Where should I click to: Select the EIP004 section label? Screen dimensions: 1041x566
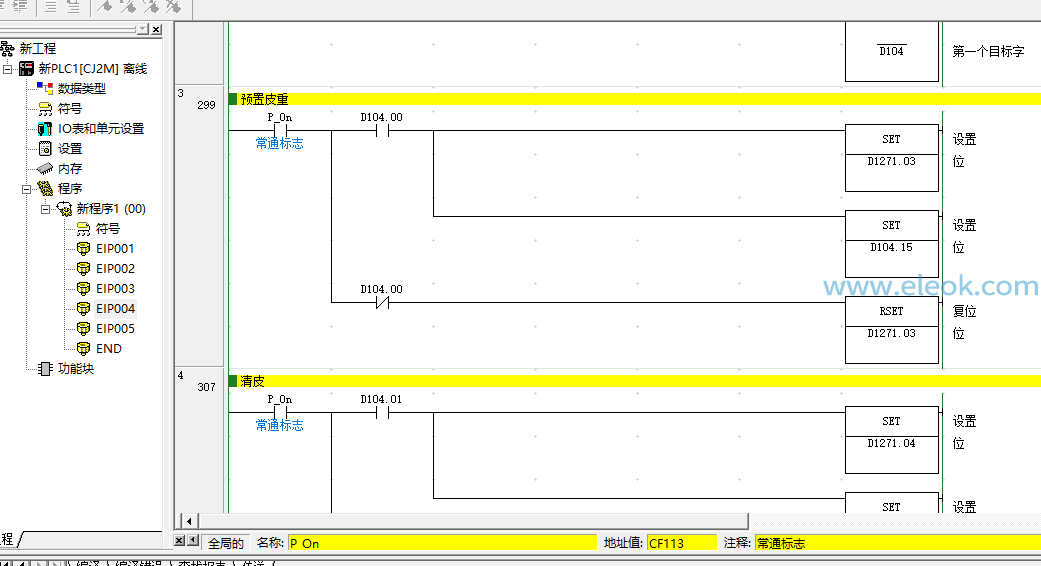point(116,309)
